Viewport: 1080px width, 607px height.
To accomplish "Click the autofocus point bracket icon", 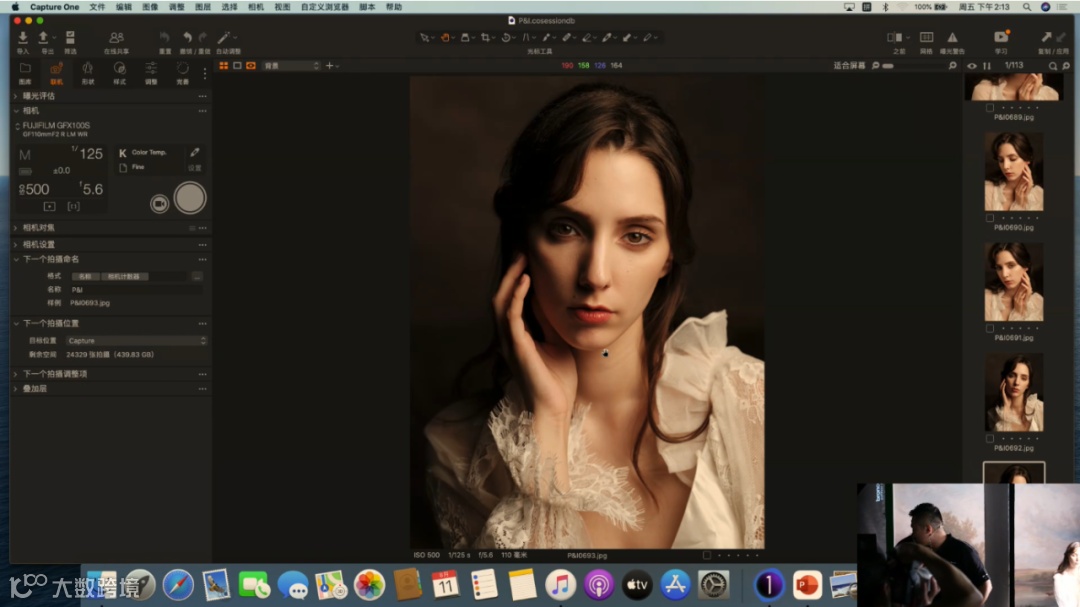I will point(74,206).
